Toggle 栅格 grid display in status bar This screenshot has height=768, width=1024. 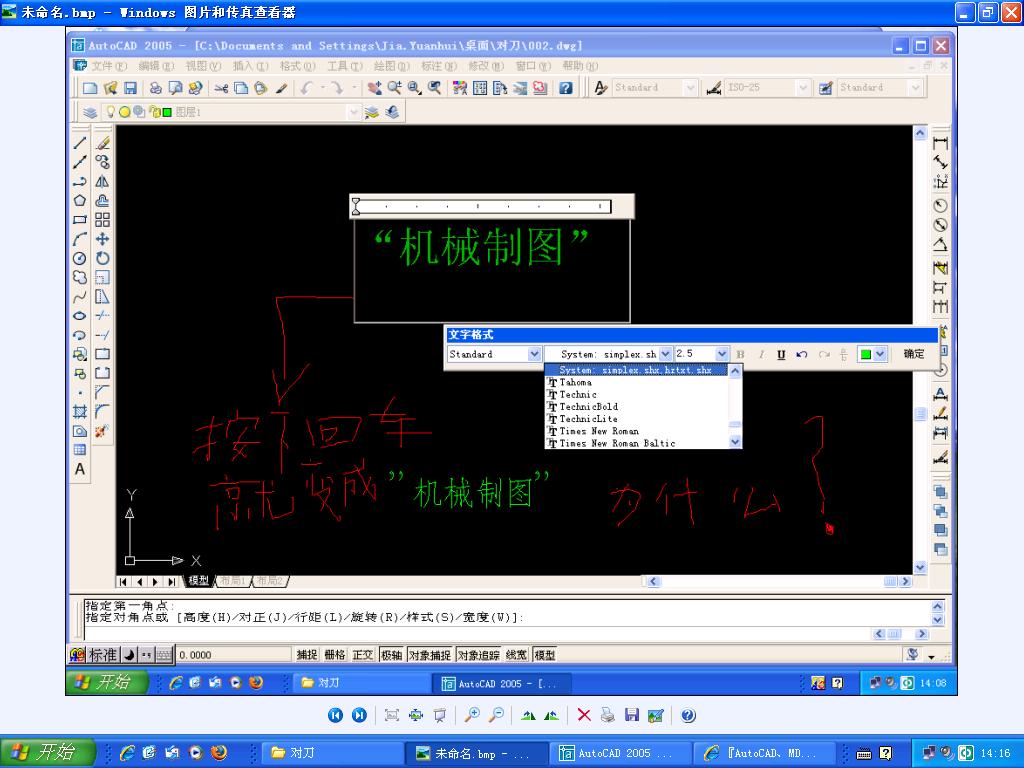pyautogui.click(x=335, y=655)
